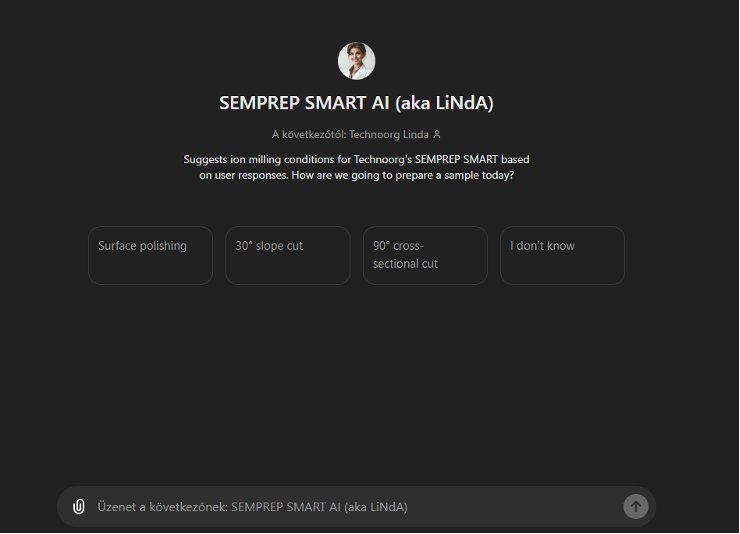The image size is (740, 534).
Task: Click the placeholder text in the message bar
Action: (x=252, y=507)
